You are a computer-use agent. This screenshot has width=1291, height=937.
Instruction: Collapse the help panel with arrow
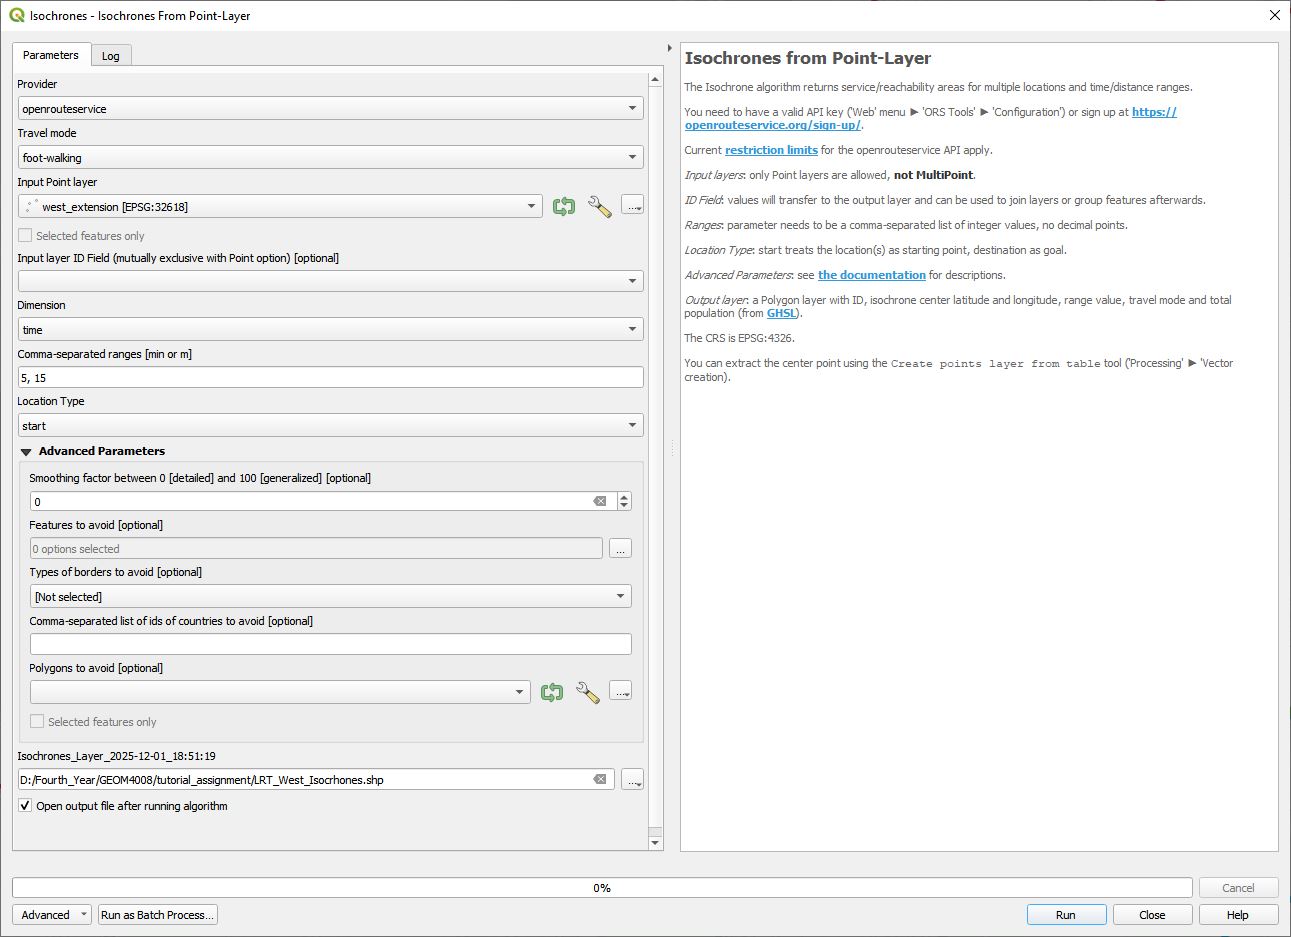point(669,48)
